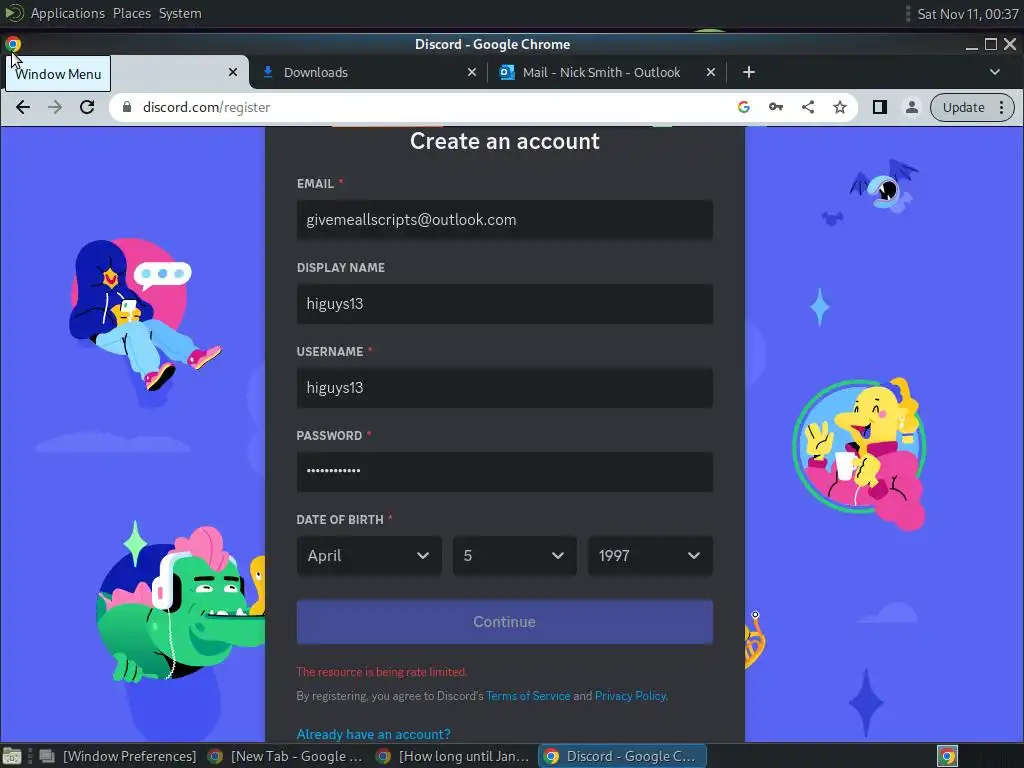
Task: Close the current Discord tab
Action: [x=232, y=72]
